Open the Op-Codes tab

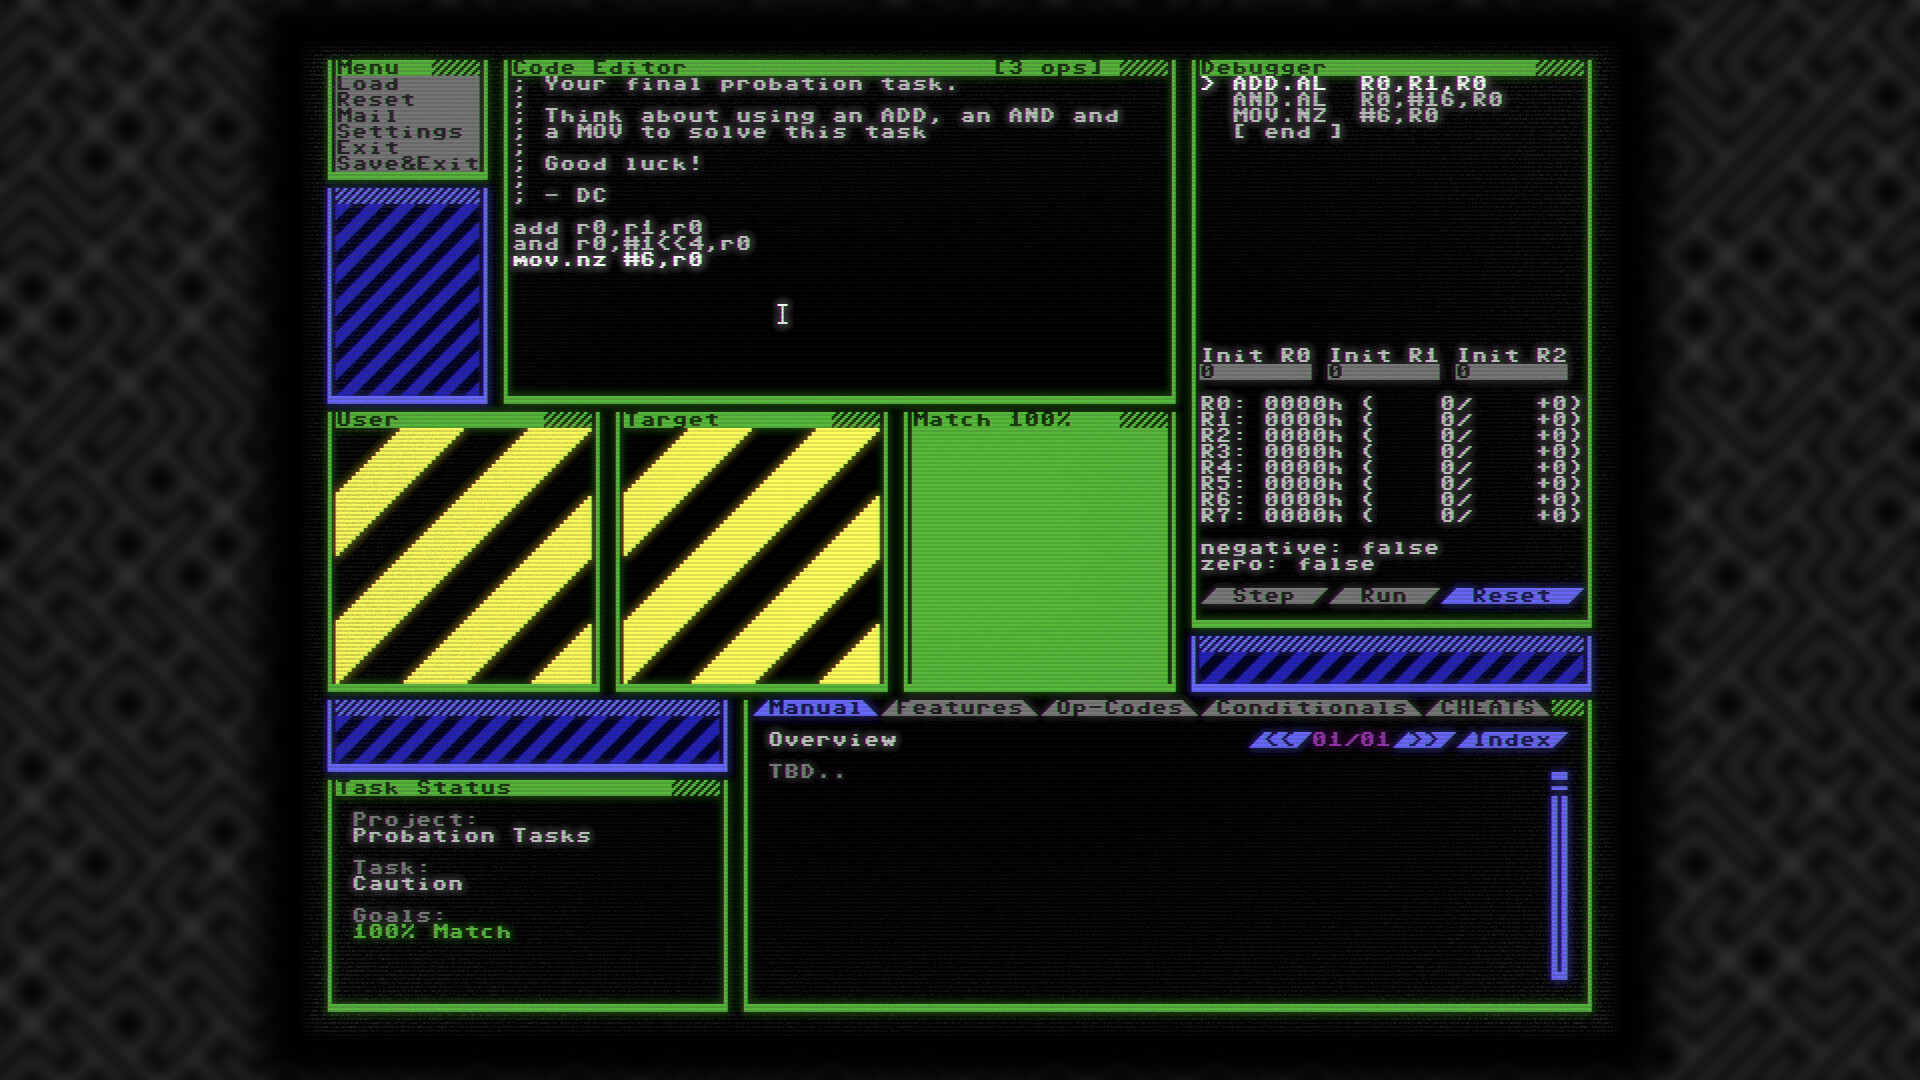click(1119, 708)
